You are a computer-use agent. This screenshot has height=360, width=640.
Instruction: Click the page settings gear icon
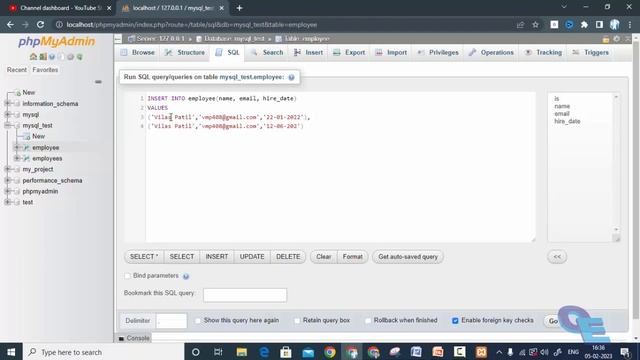pos(617,39)
